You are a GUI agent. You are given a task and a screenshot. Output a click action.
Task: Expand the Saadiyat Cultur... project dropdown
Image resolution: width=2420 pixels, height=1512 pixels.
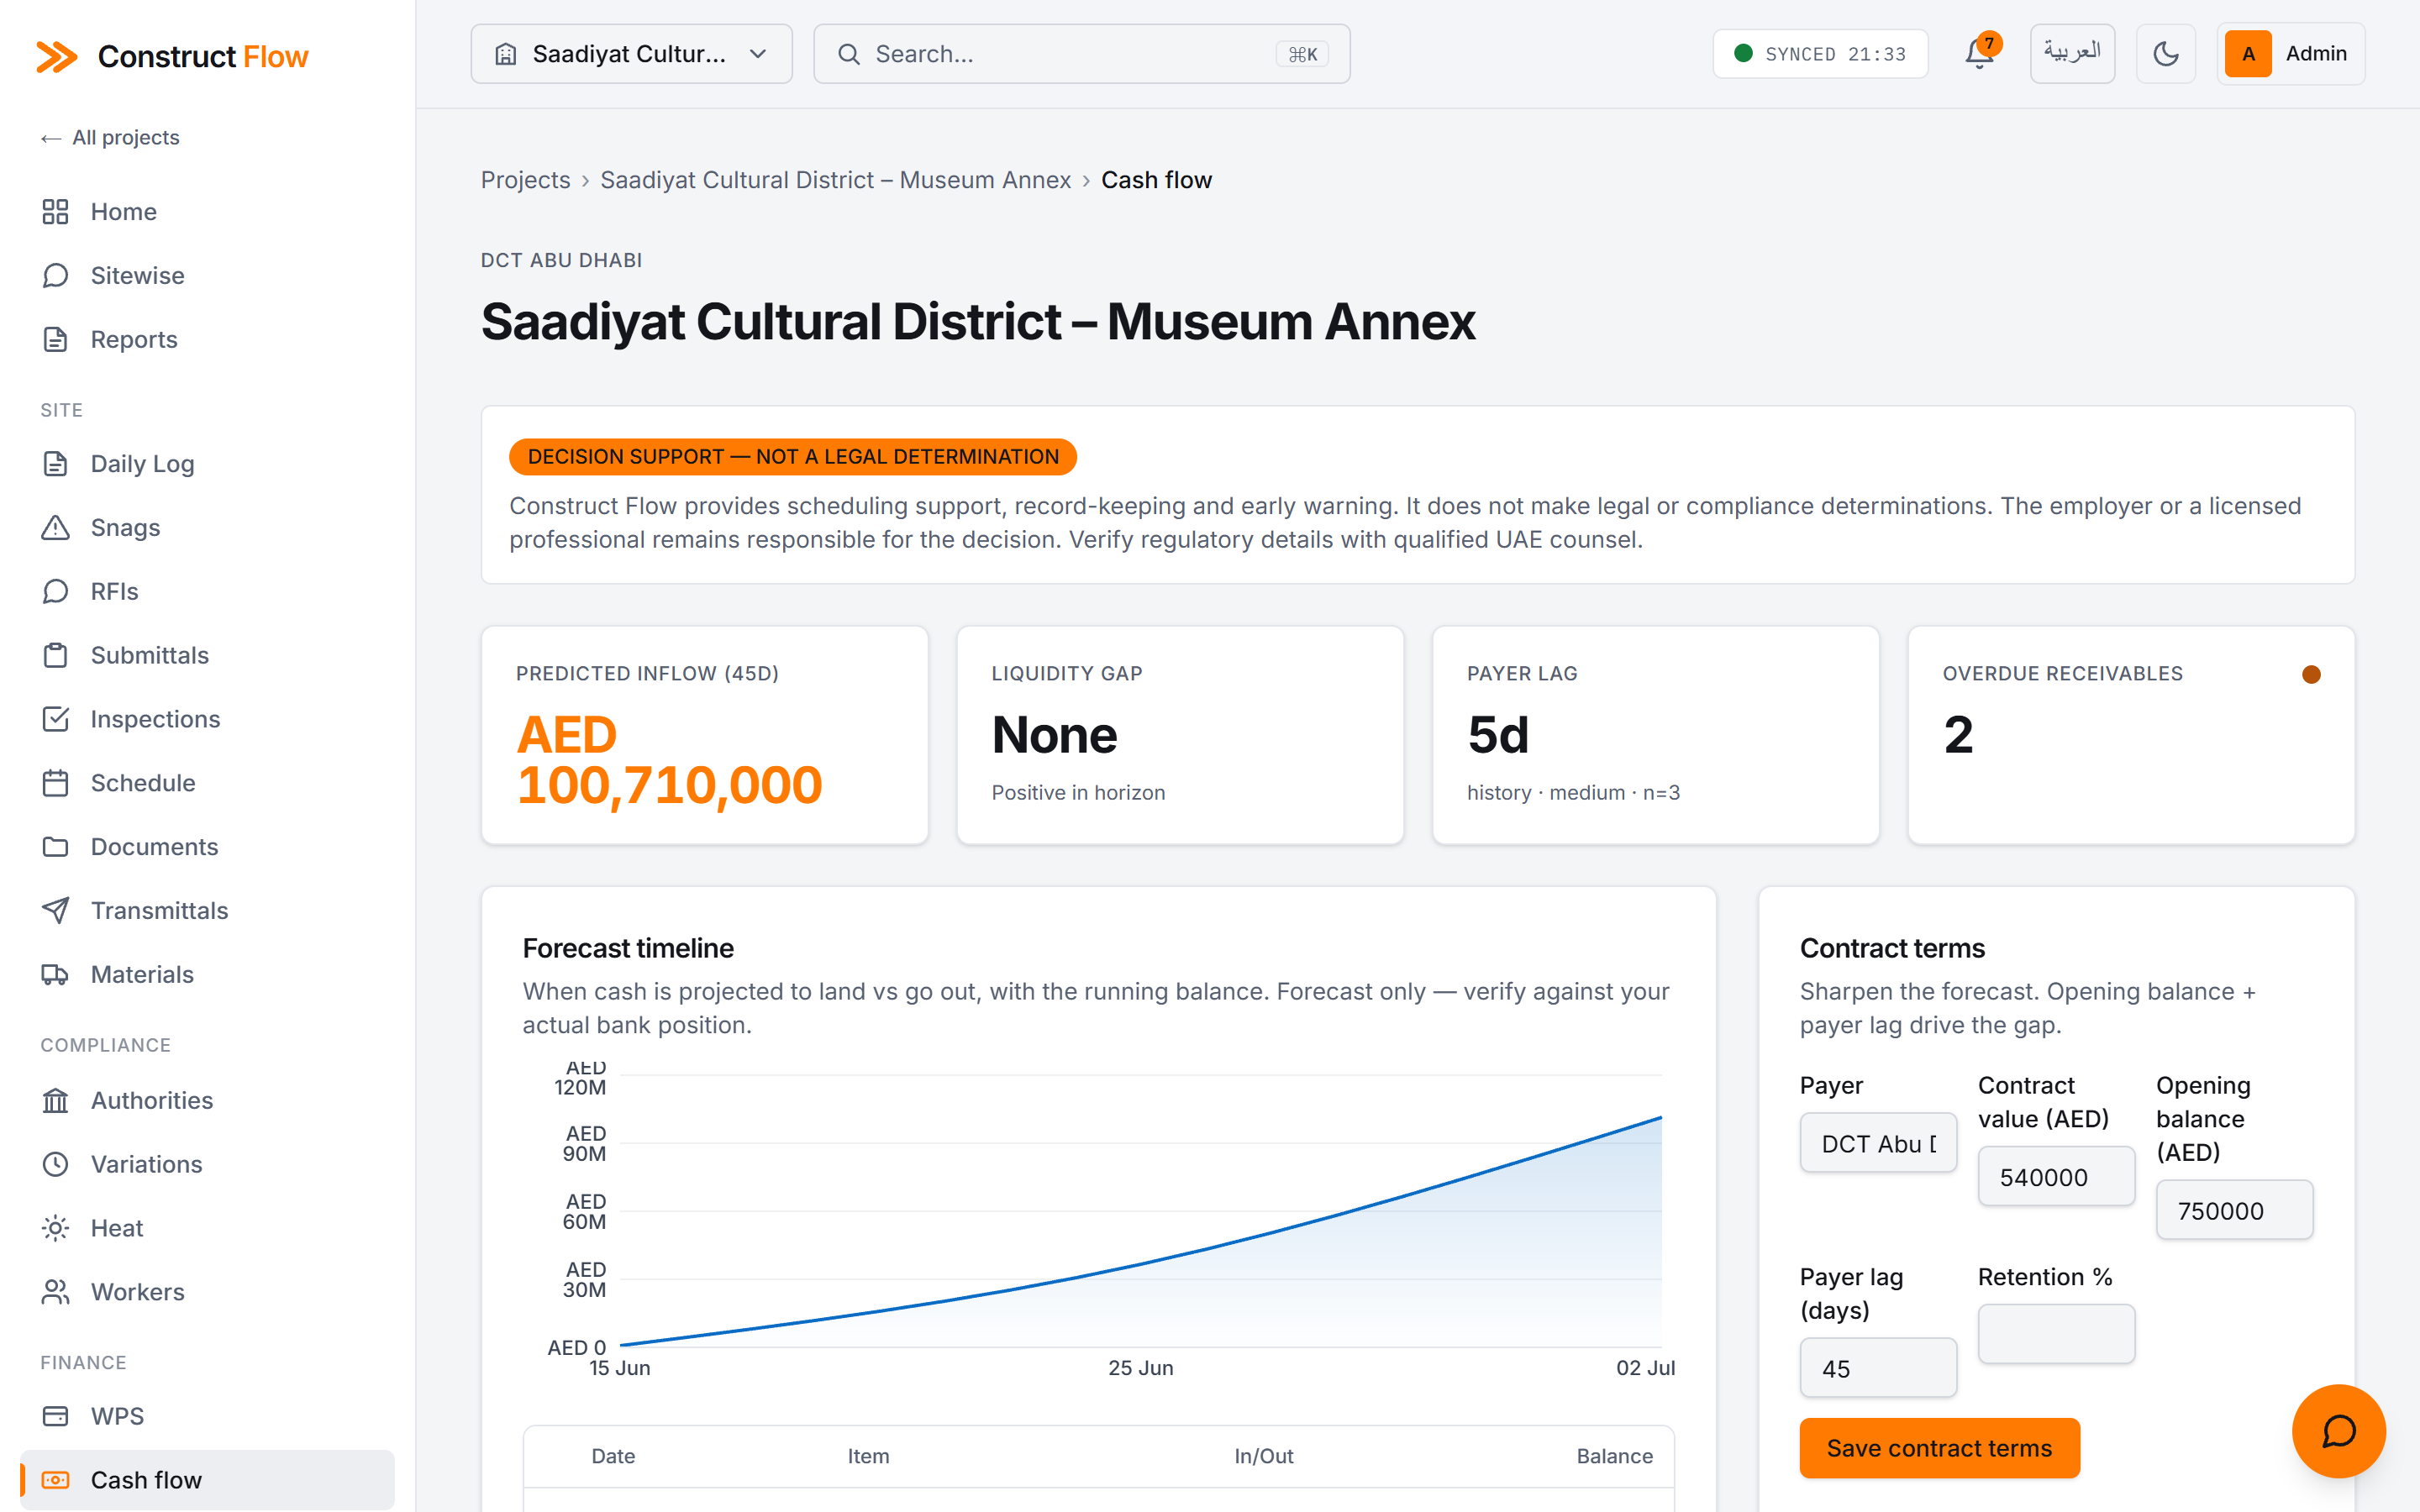(x=631, y=54)
